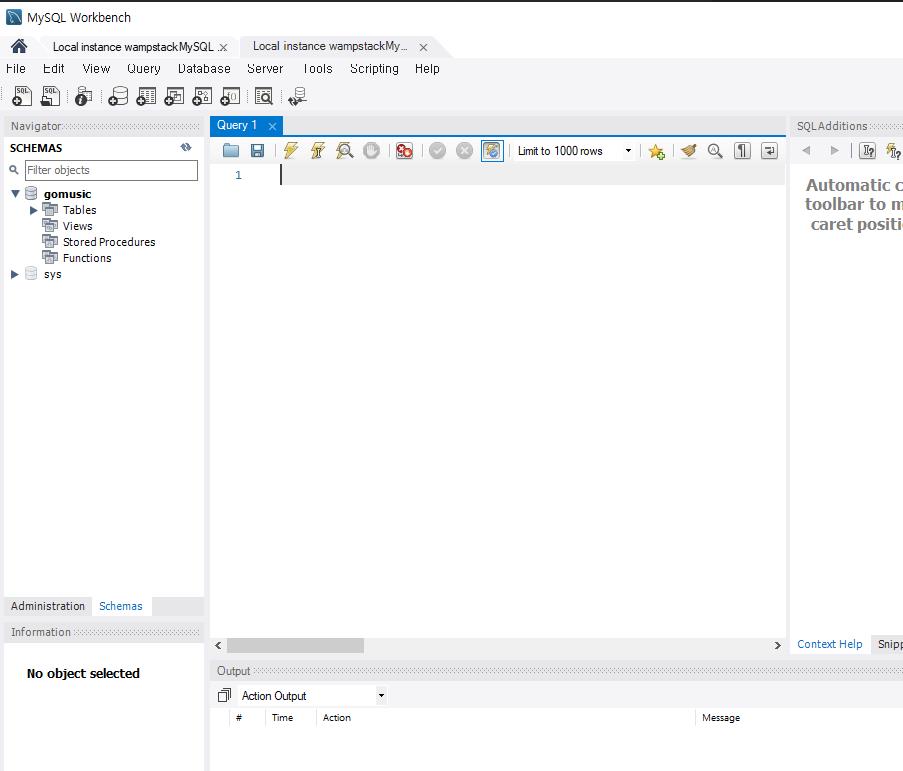Image resolution: width=903 pixels, height=771 pixels.
Task: Show the find panel magnifier icon
Action: (x=715, y=151)
